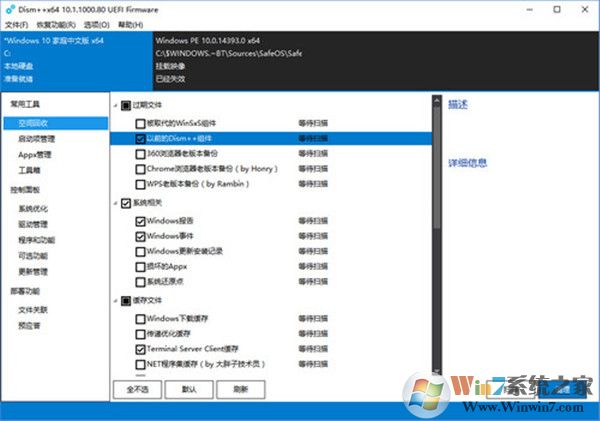Toggle the 缓存文件 group checkbox
Viewport: 600px width, 421px height.
click(x=126, y=301)
